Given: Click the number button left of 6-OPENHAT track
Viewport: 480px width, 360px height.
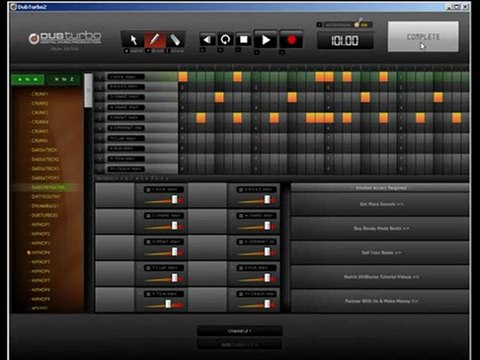Looking at the screenshot, I should point(100,128).
